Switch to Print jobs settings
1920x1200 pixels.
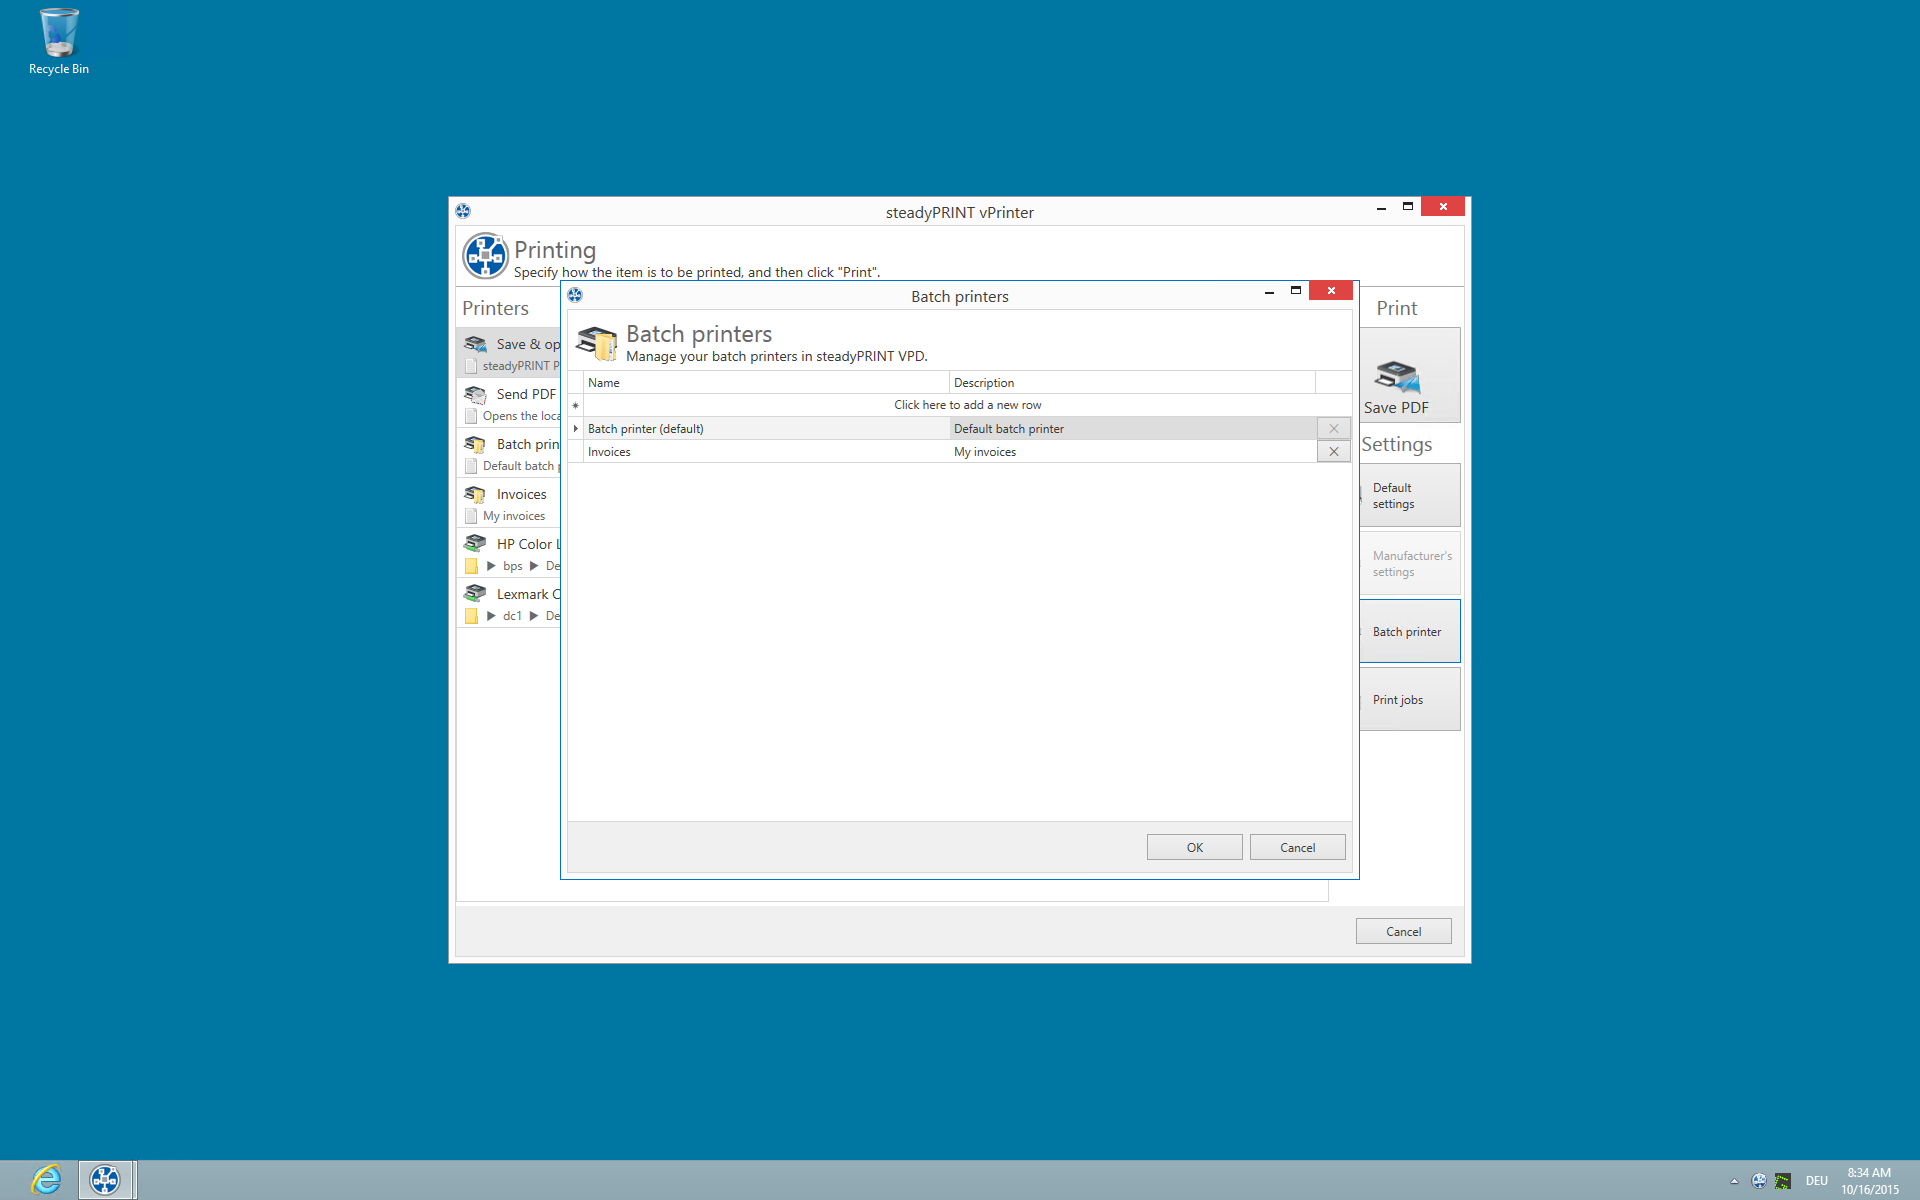coord(1409,699)
